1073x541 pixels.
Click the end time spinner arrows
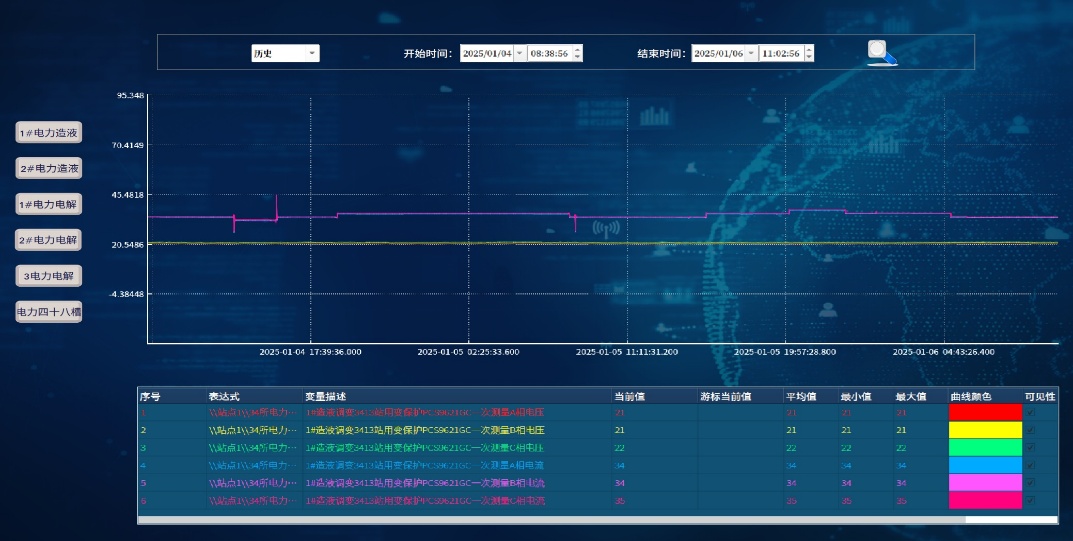pyautogui.click(x=809, y=53)
